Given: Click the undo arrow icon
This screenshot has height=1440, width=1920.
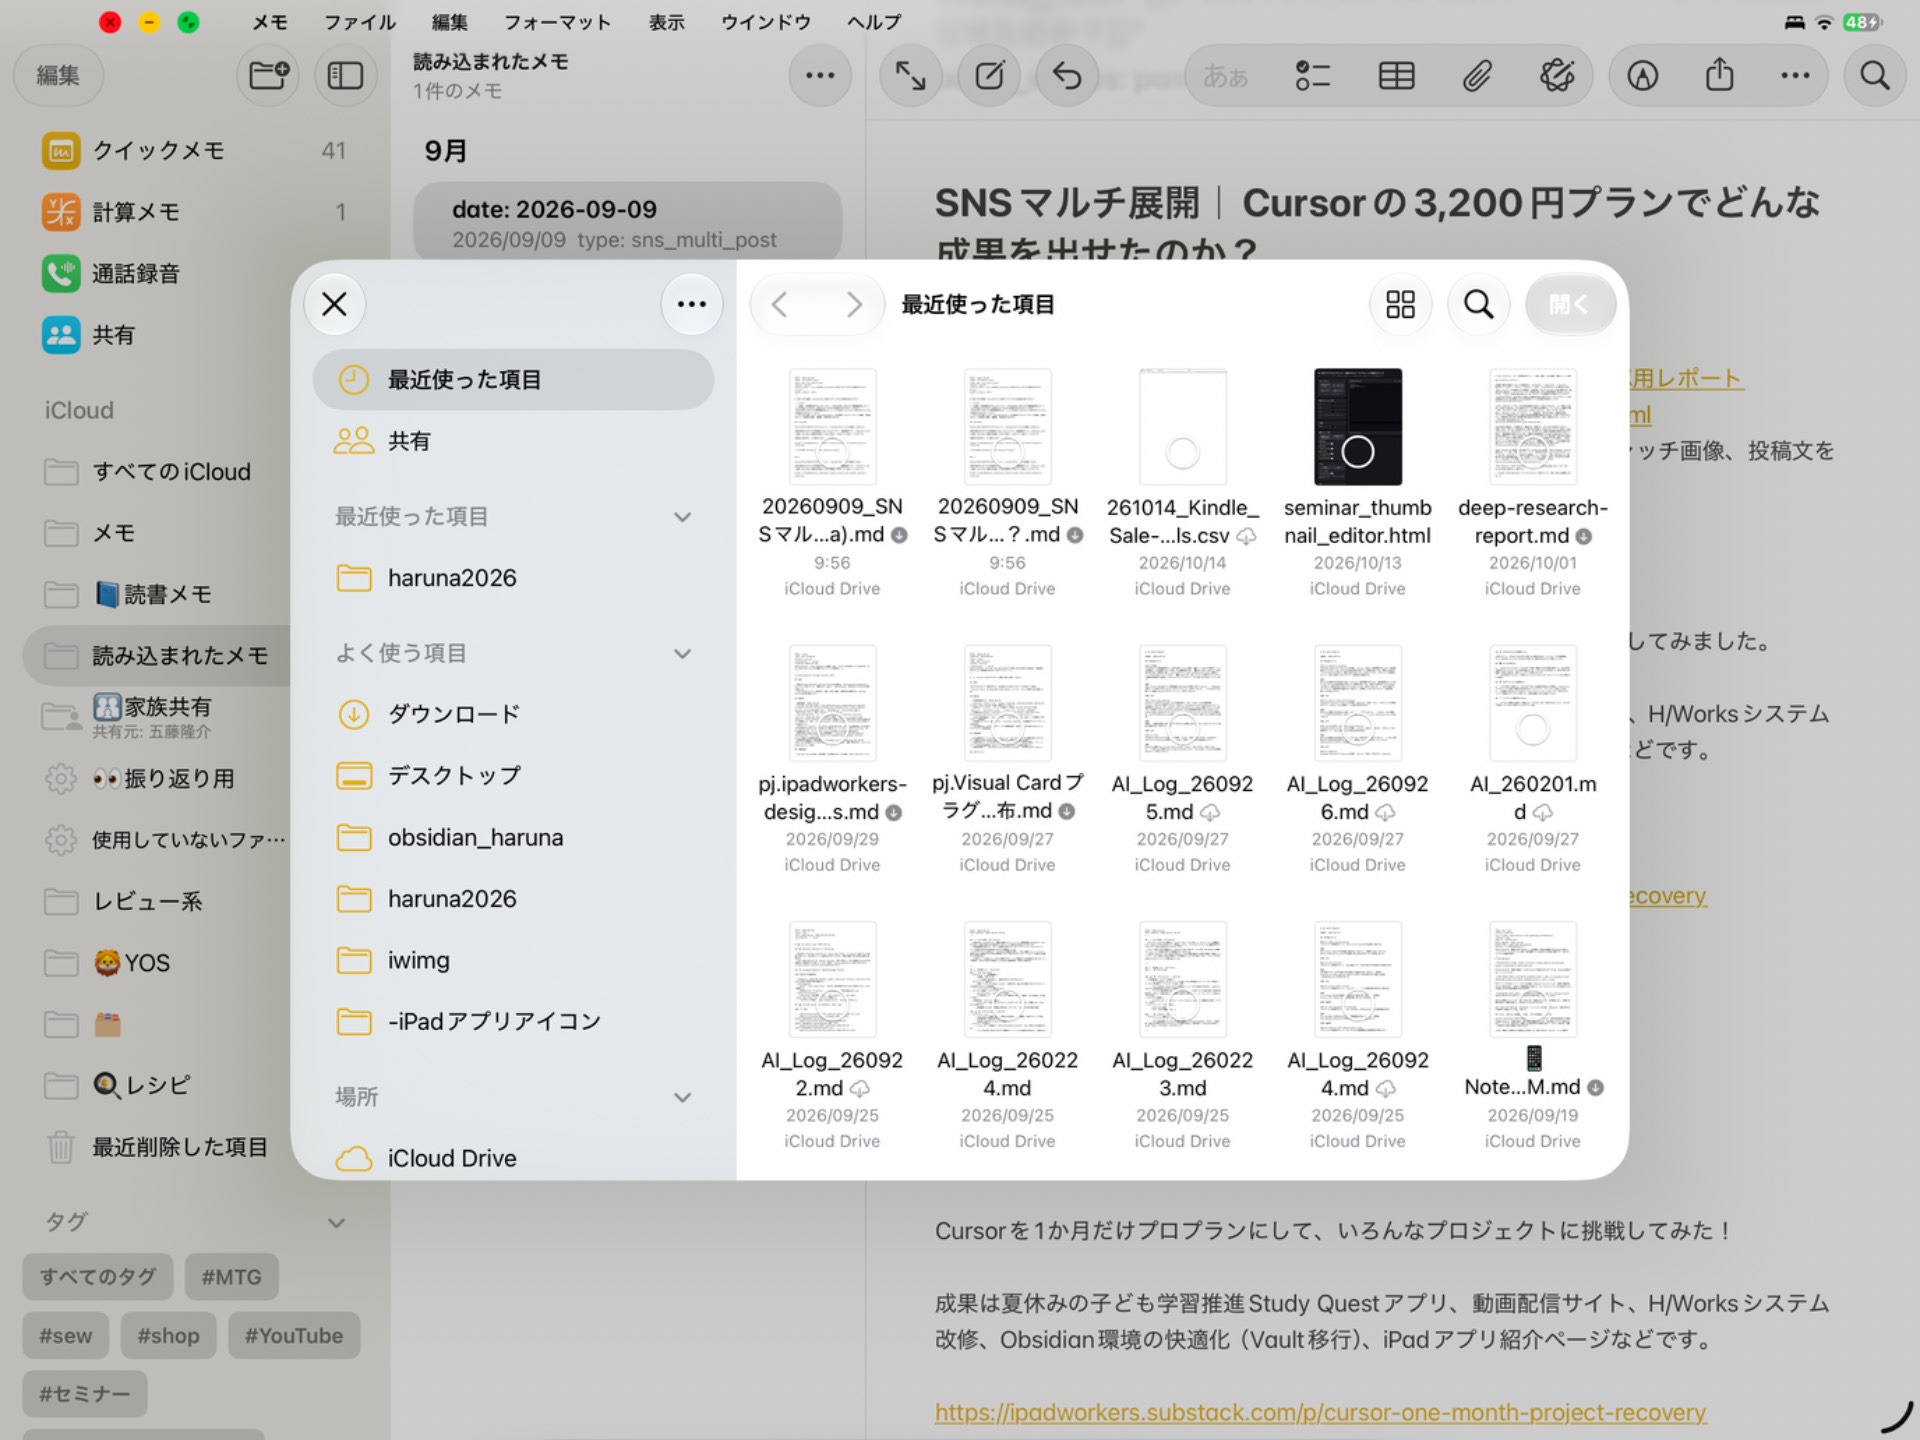Looking at the screenshot, I should [x=1067, y=75].
